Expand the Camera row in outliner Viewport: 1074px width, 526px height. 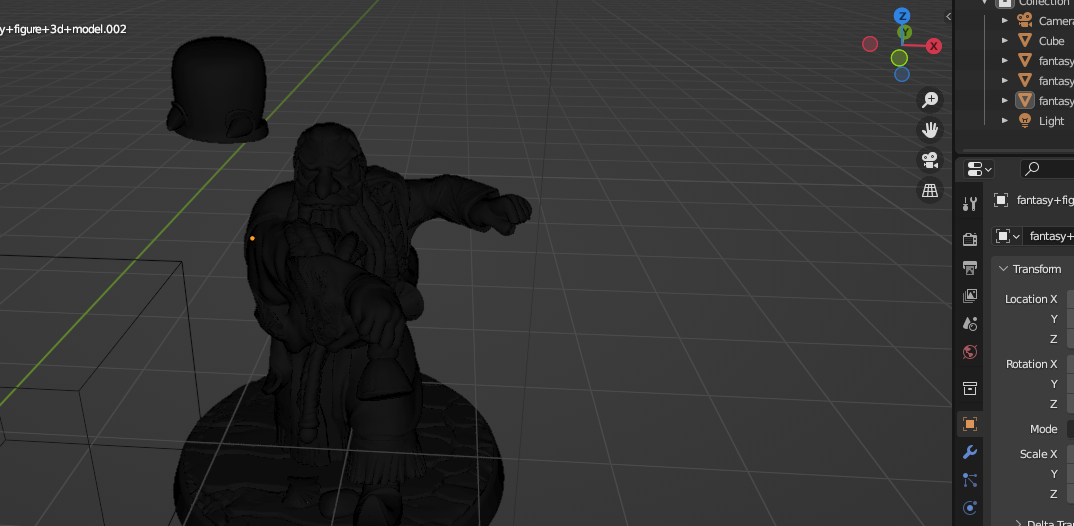pos(1005,21)
